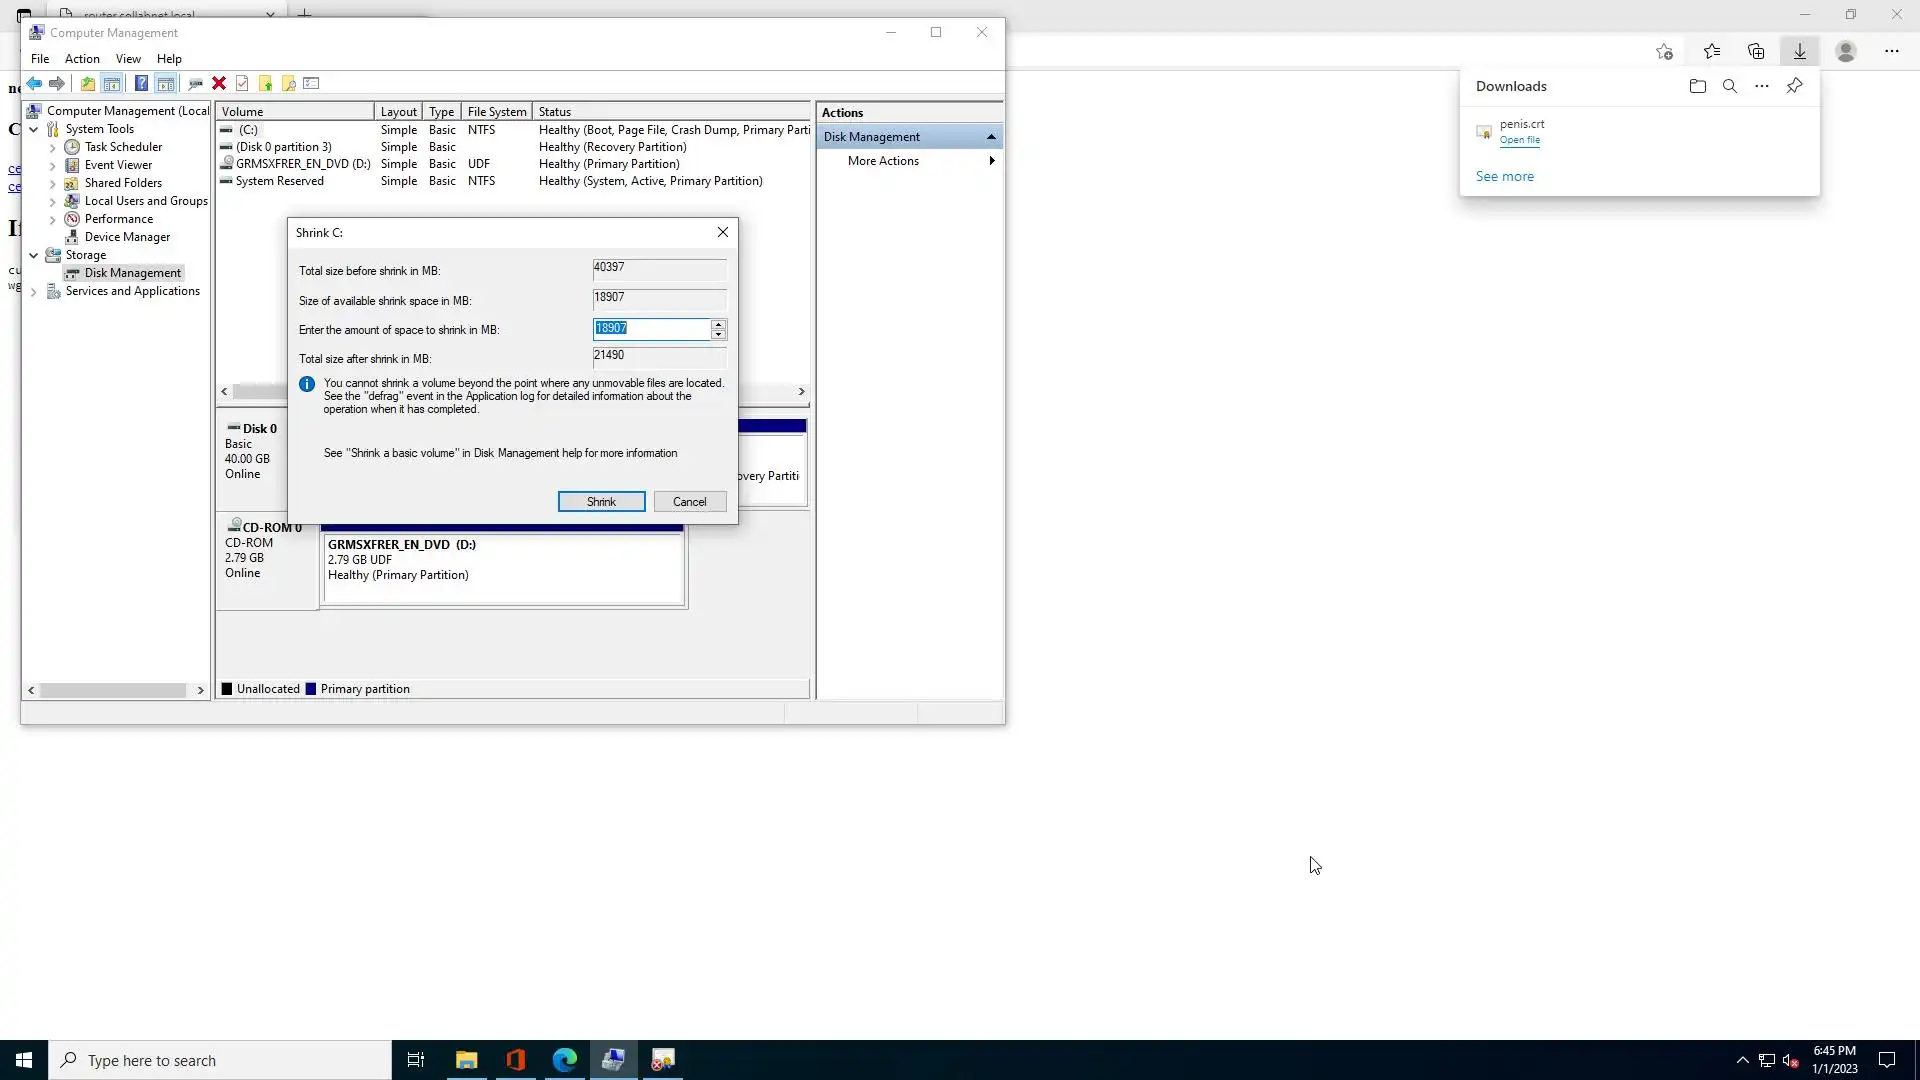
Task: Click the Settings list icon in toolbar
Action: 311,84
